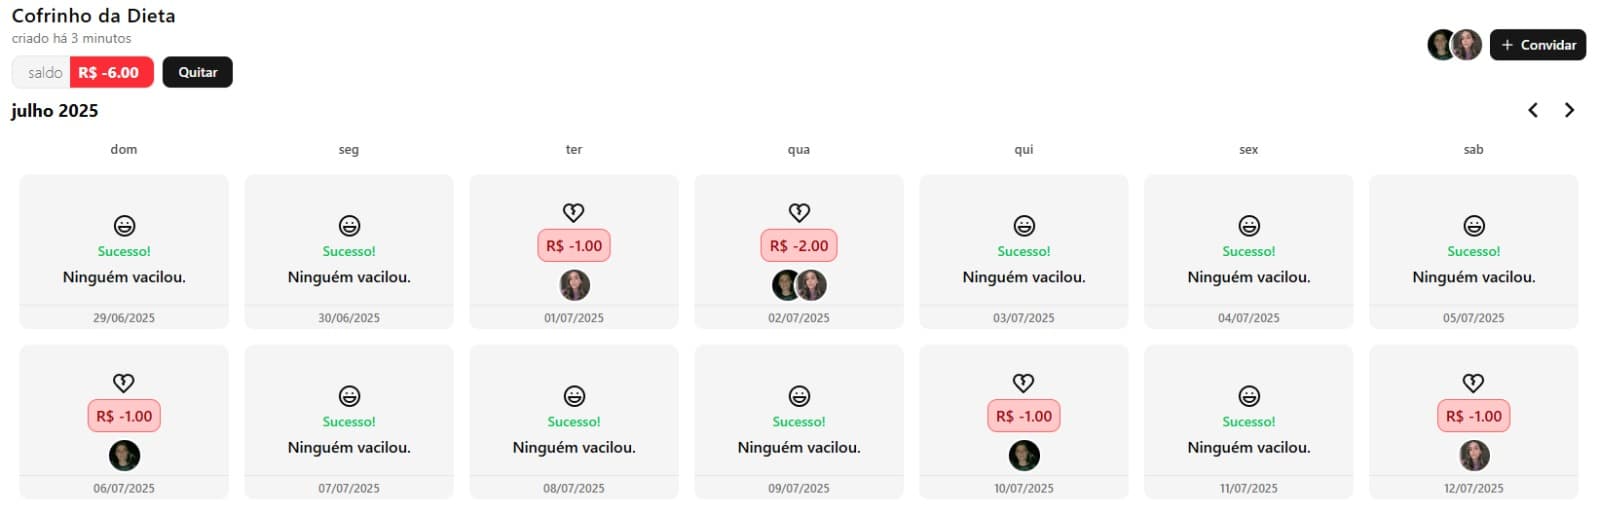Click the member avatars beside Convidar
Viewport: 1600px width, 514px height.
(x=1454, y=45)
